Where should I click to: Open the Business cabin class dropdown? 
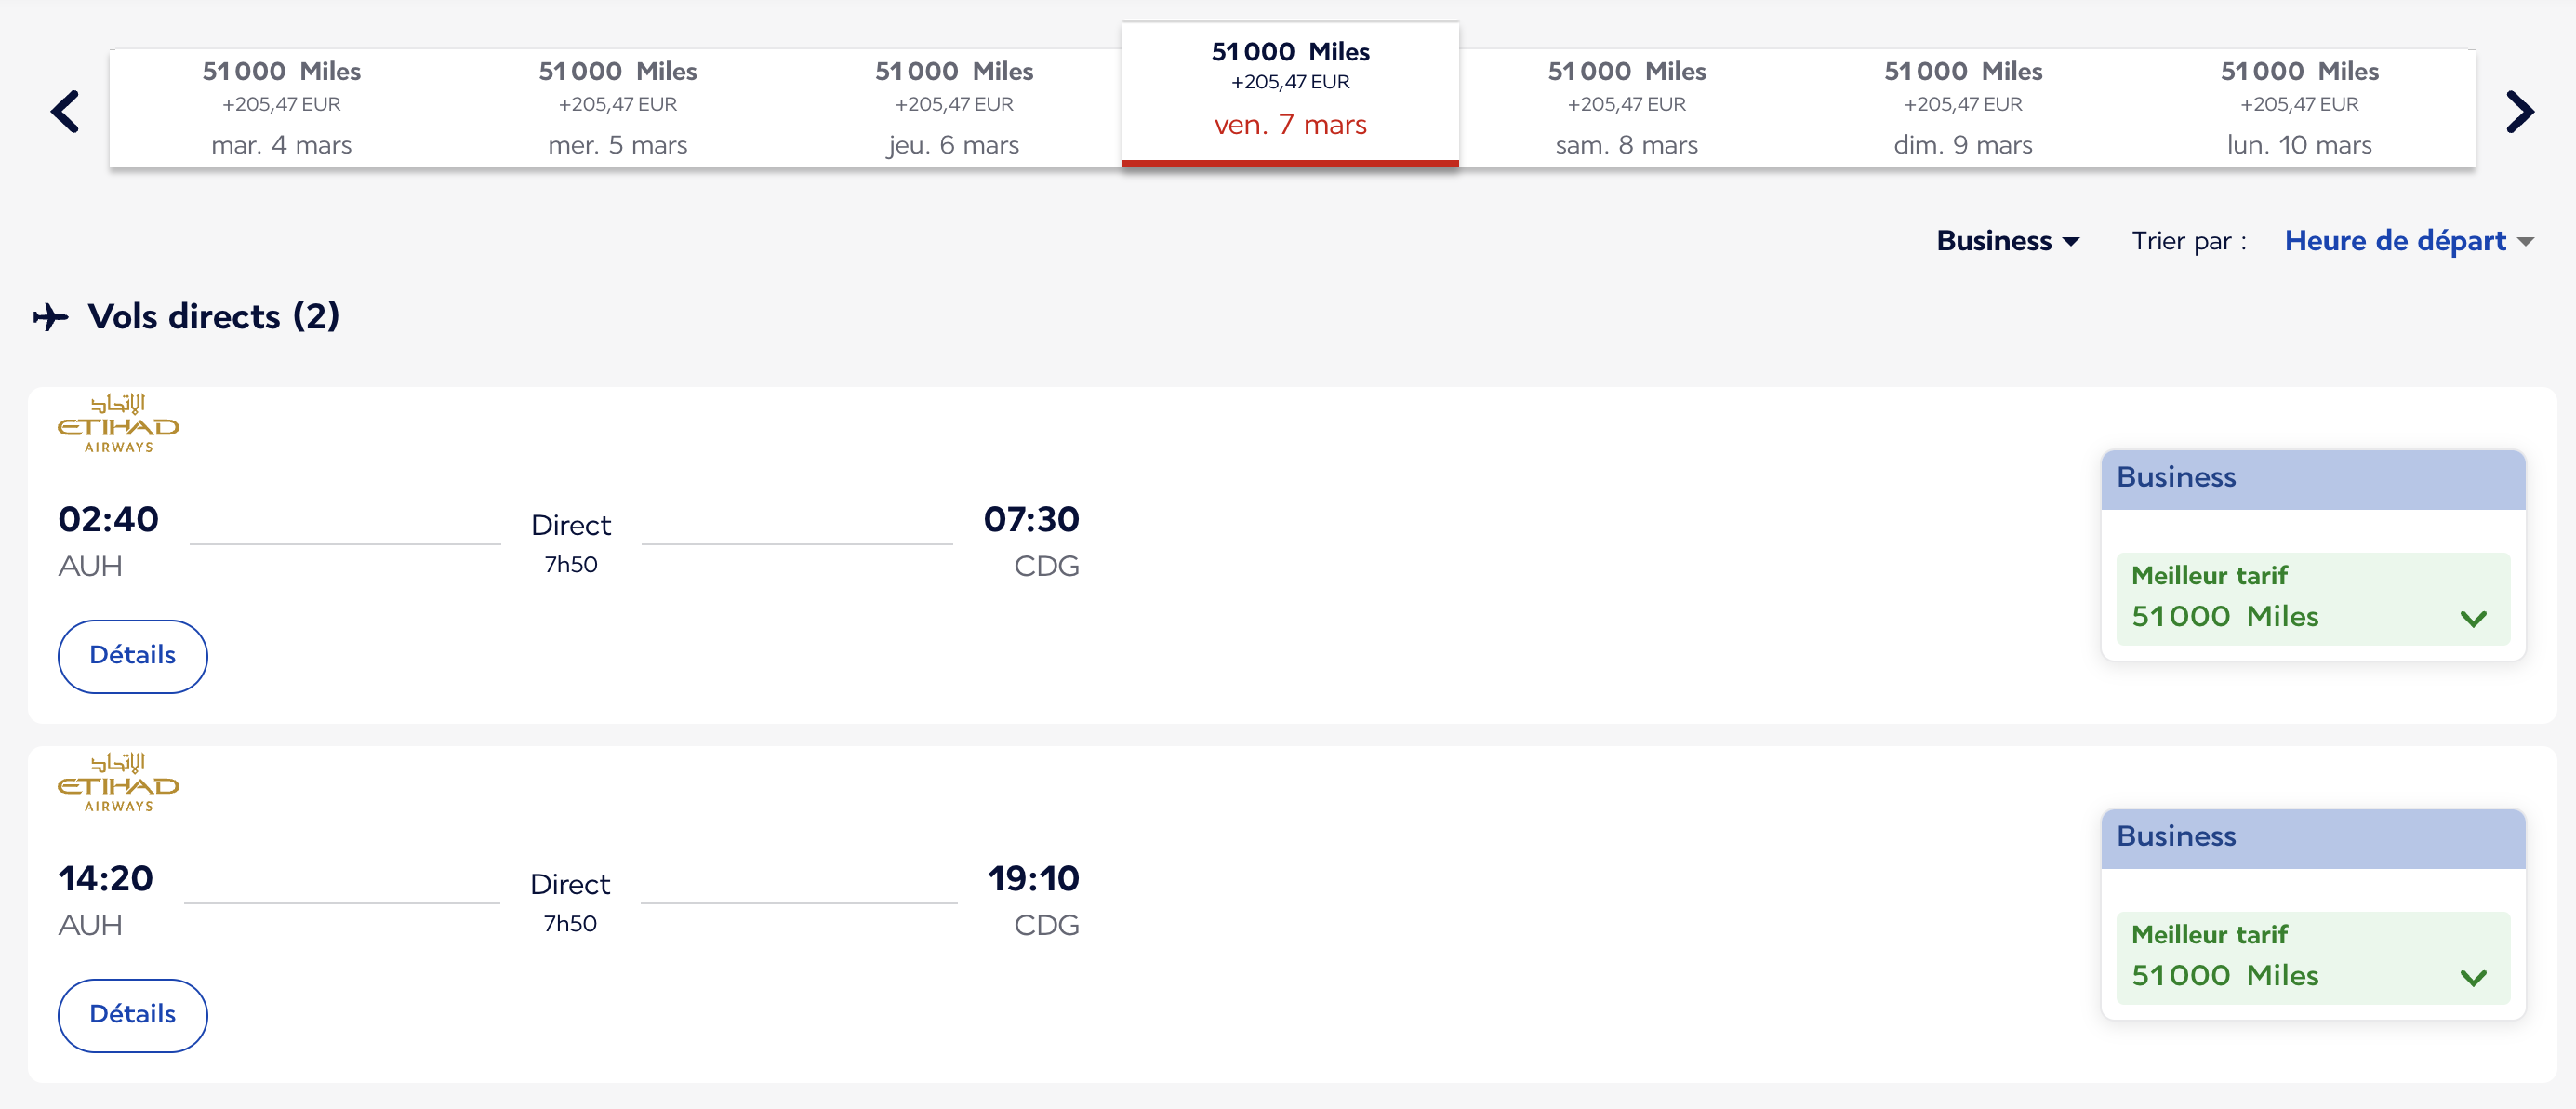click(2008, 241)
